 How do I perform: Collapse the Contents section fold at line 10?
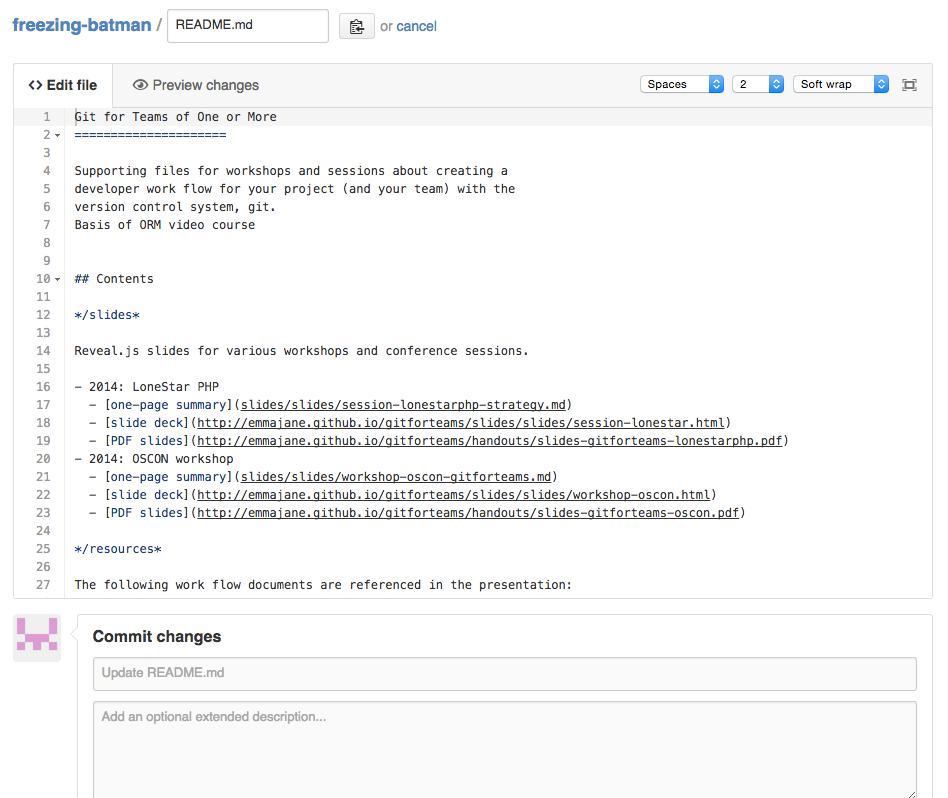56,278
